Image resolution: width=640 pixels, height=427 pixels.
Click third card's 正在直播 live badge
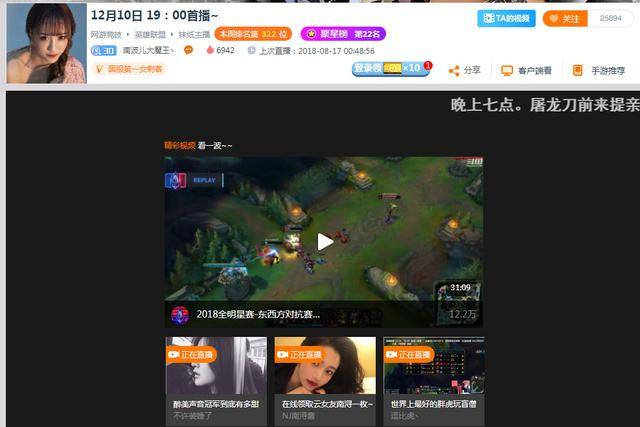click(x=409, y=354)
